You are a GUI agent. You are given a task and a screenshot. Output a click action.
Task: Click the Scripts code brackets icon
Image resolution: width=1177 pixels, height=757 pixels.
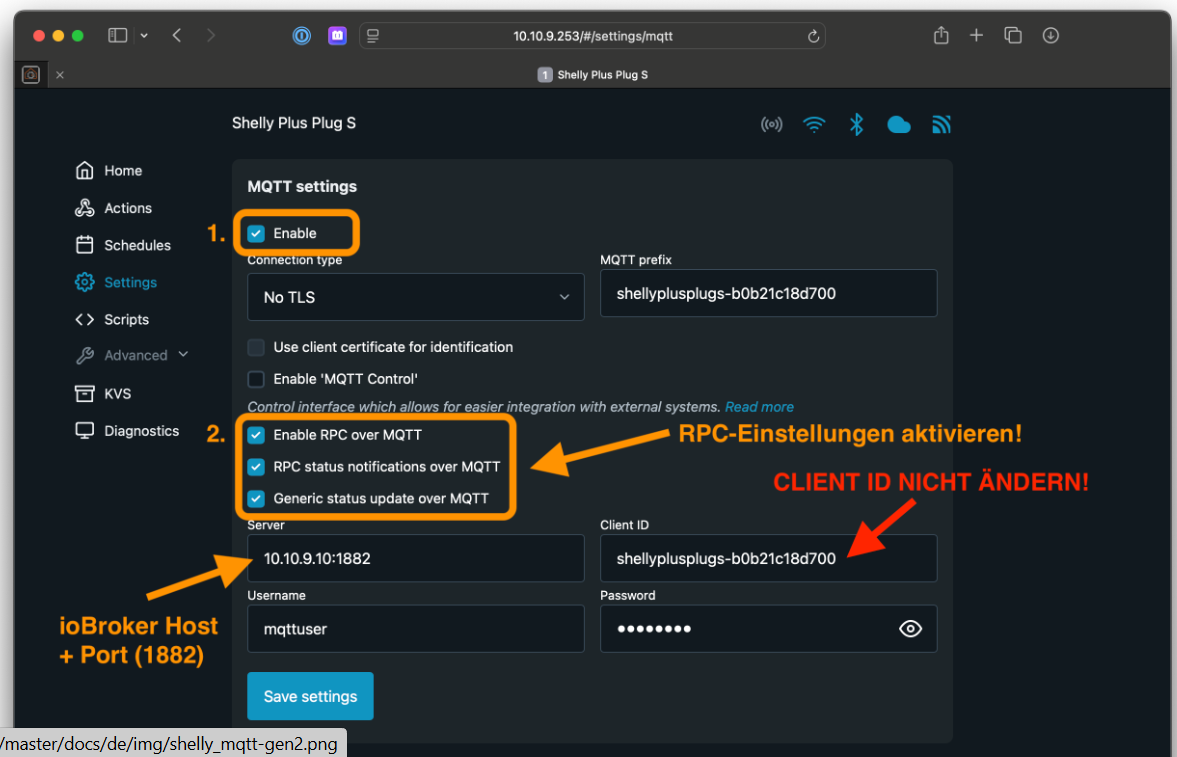click(x=85, y=319)
